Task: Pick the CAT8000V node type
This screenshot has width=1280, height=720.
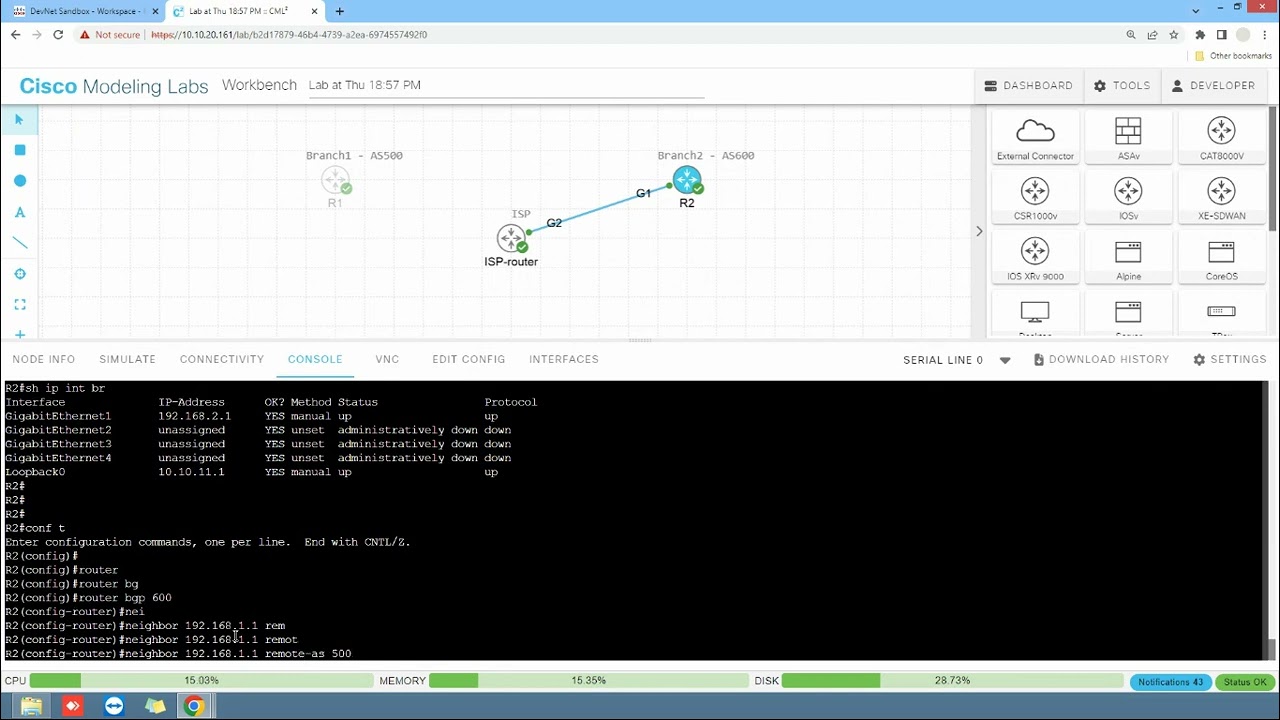Action: point(1221,138)
